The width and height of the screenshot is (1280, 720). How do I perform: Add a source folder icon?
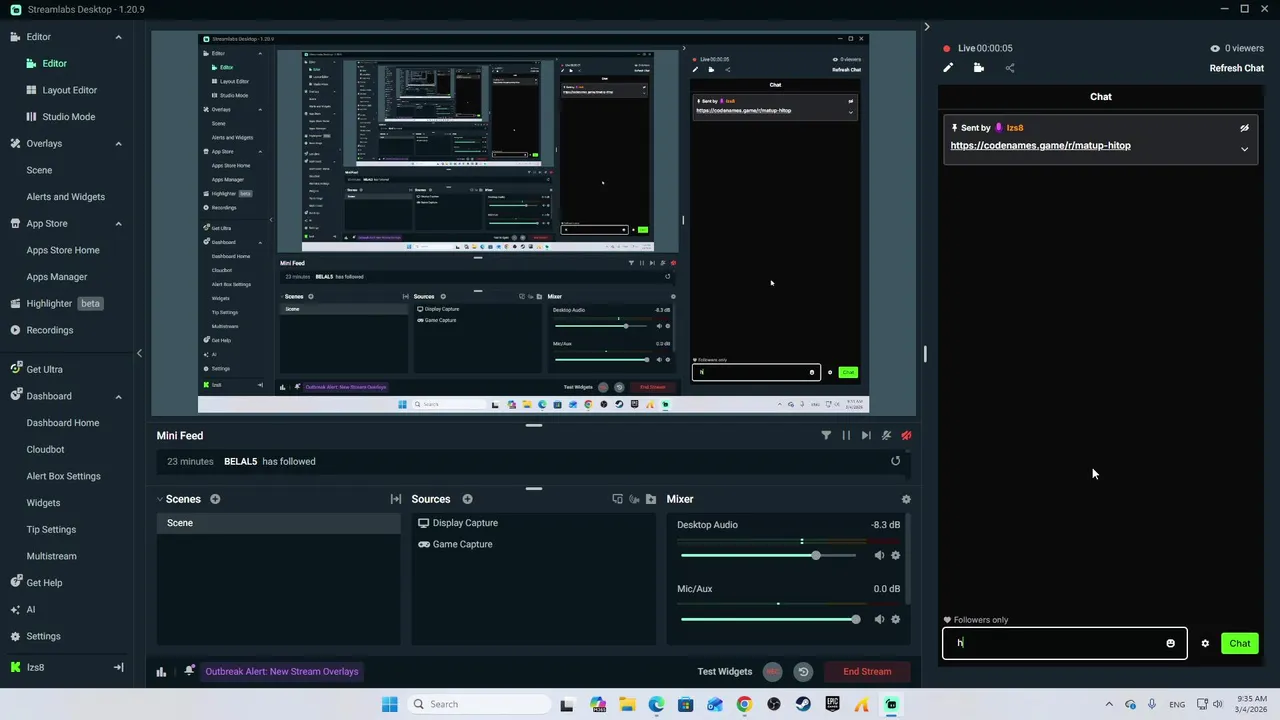651,499
